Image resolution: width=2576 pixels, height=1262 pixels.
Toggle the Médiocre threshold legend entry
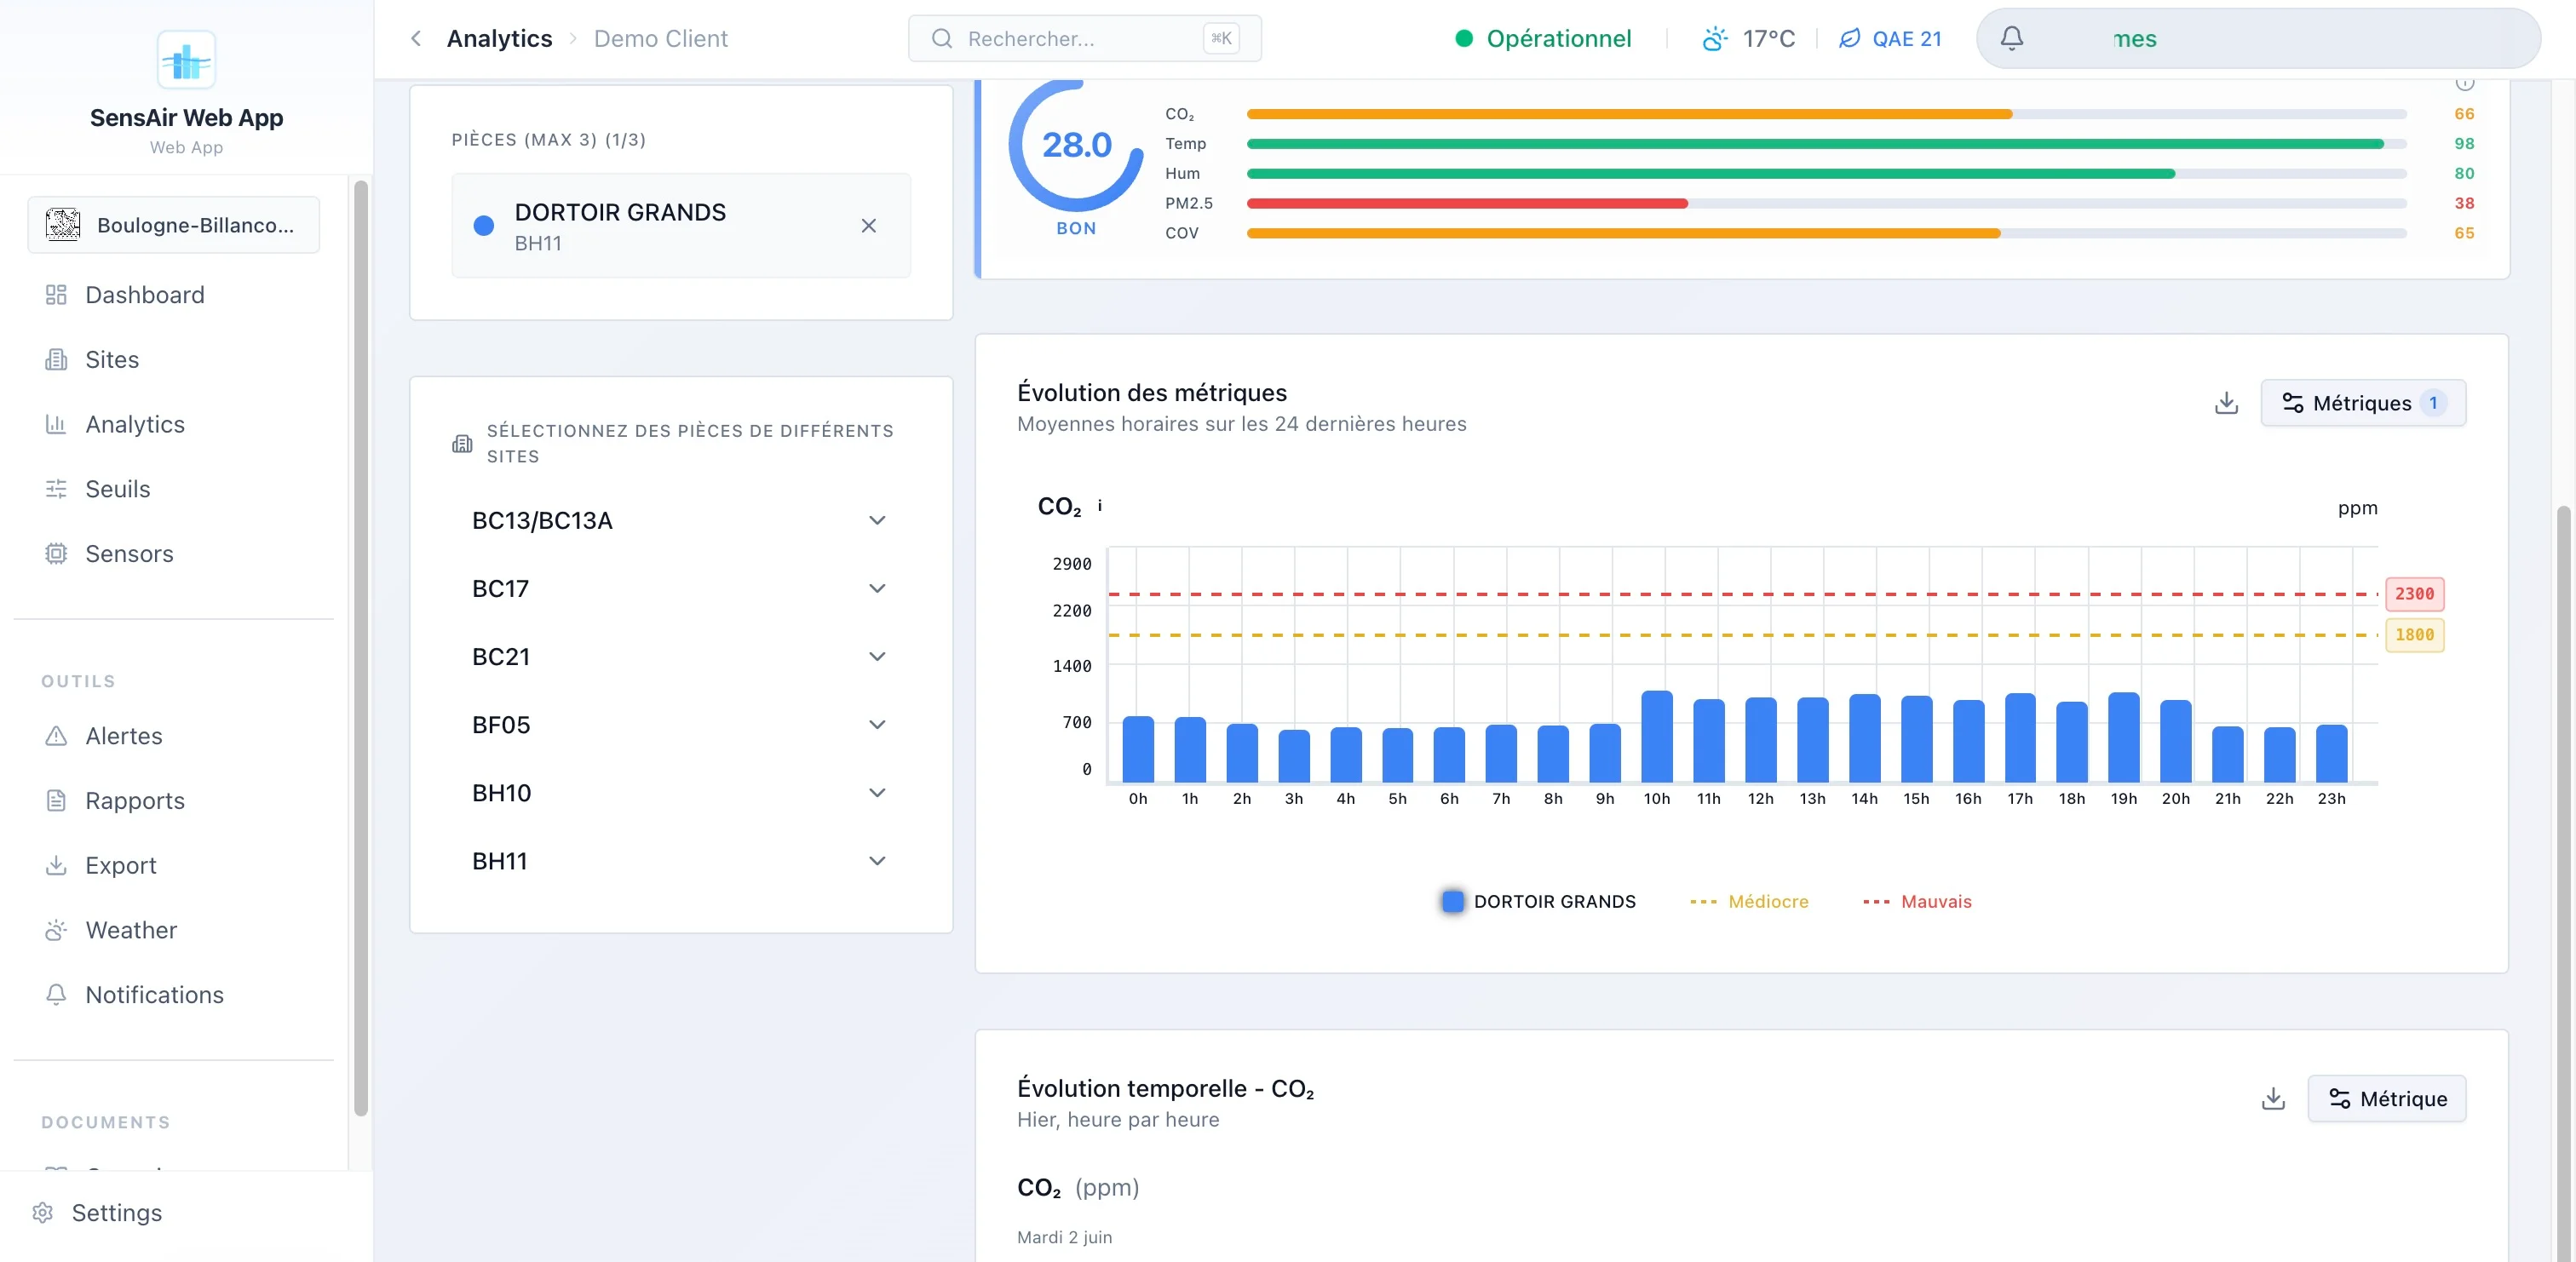pyautogui.click(x=1749, y=902)
